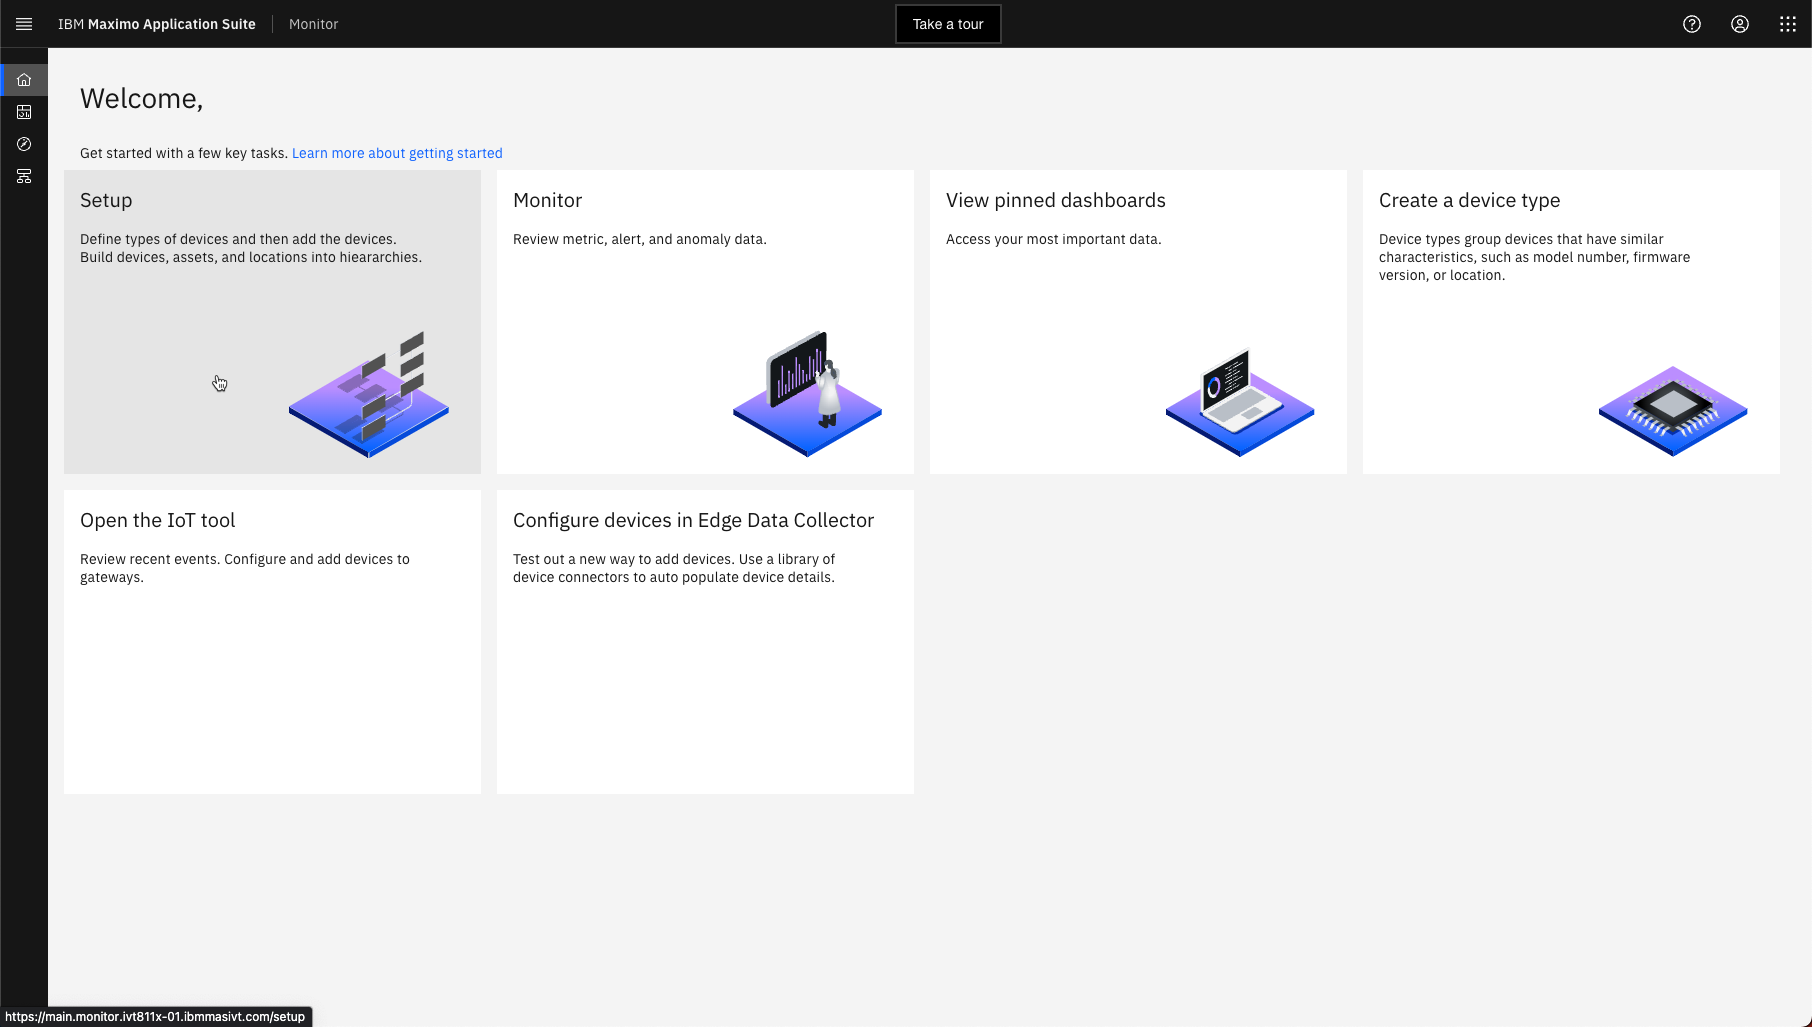Click the pinned dashboards laptop illustration

point(1240,401)
